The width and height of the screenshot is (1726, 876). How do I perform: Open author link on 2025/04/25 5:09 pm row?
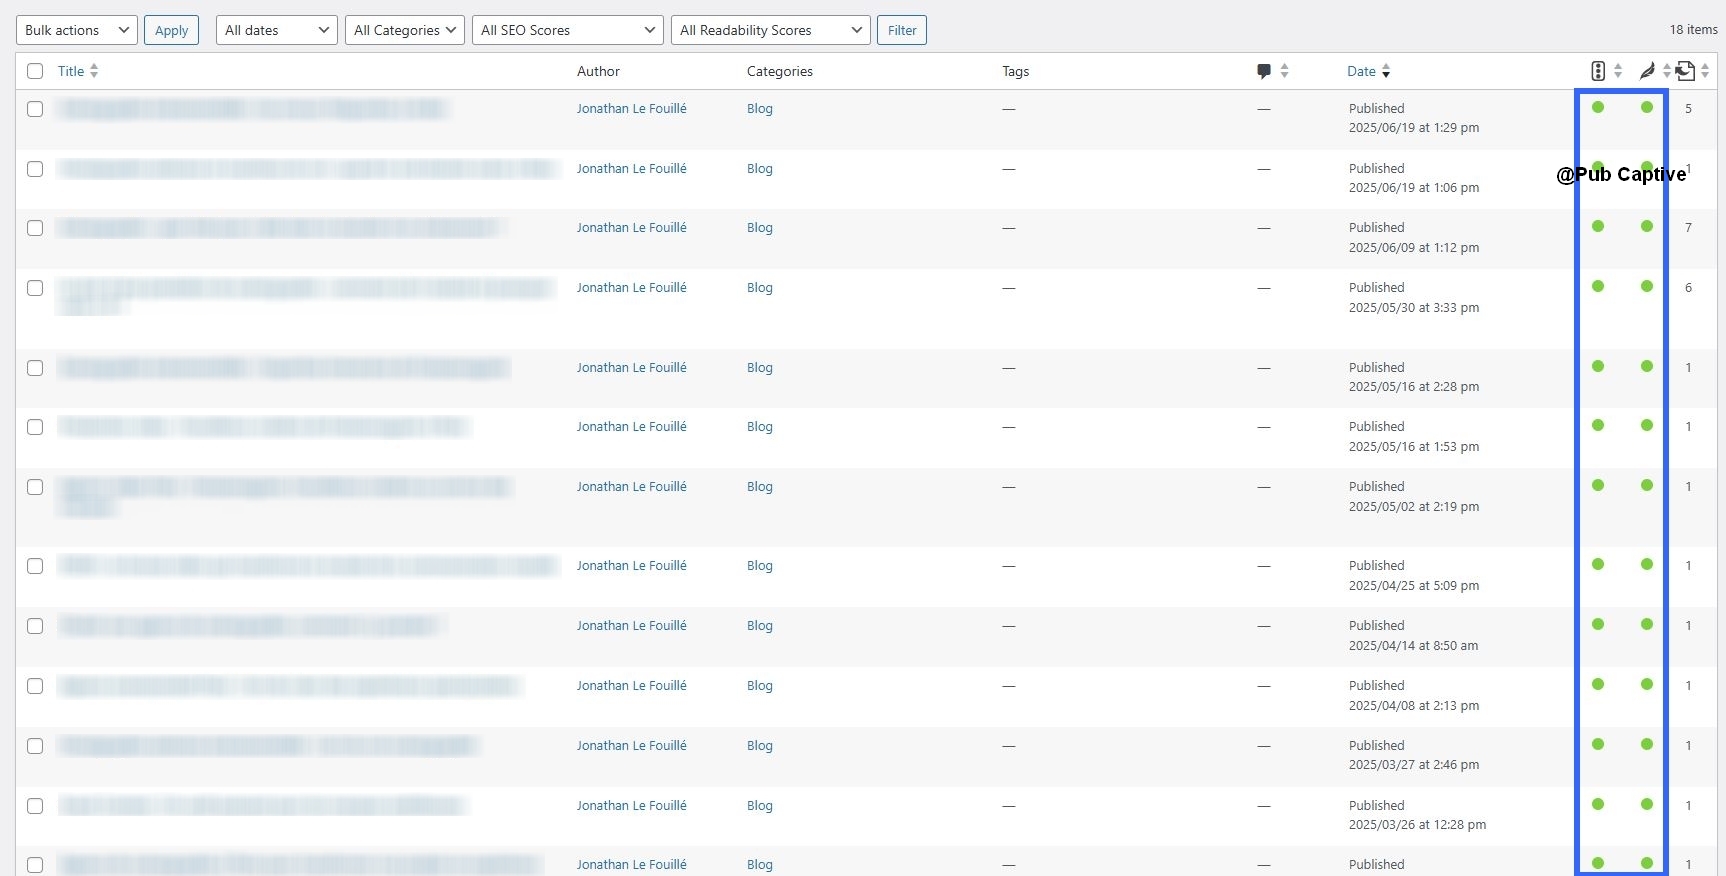632,566
